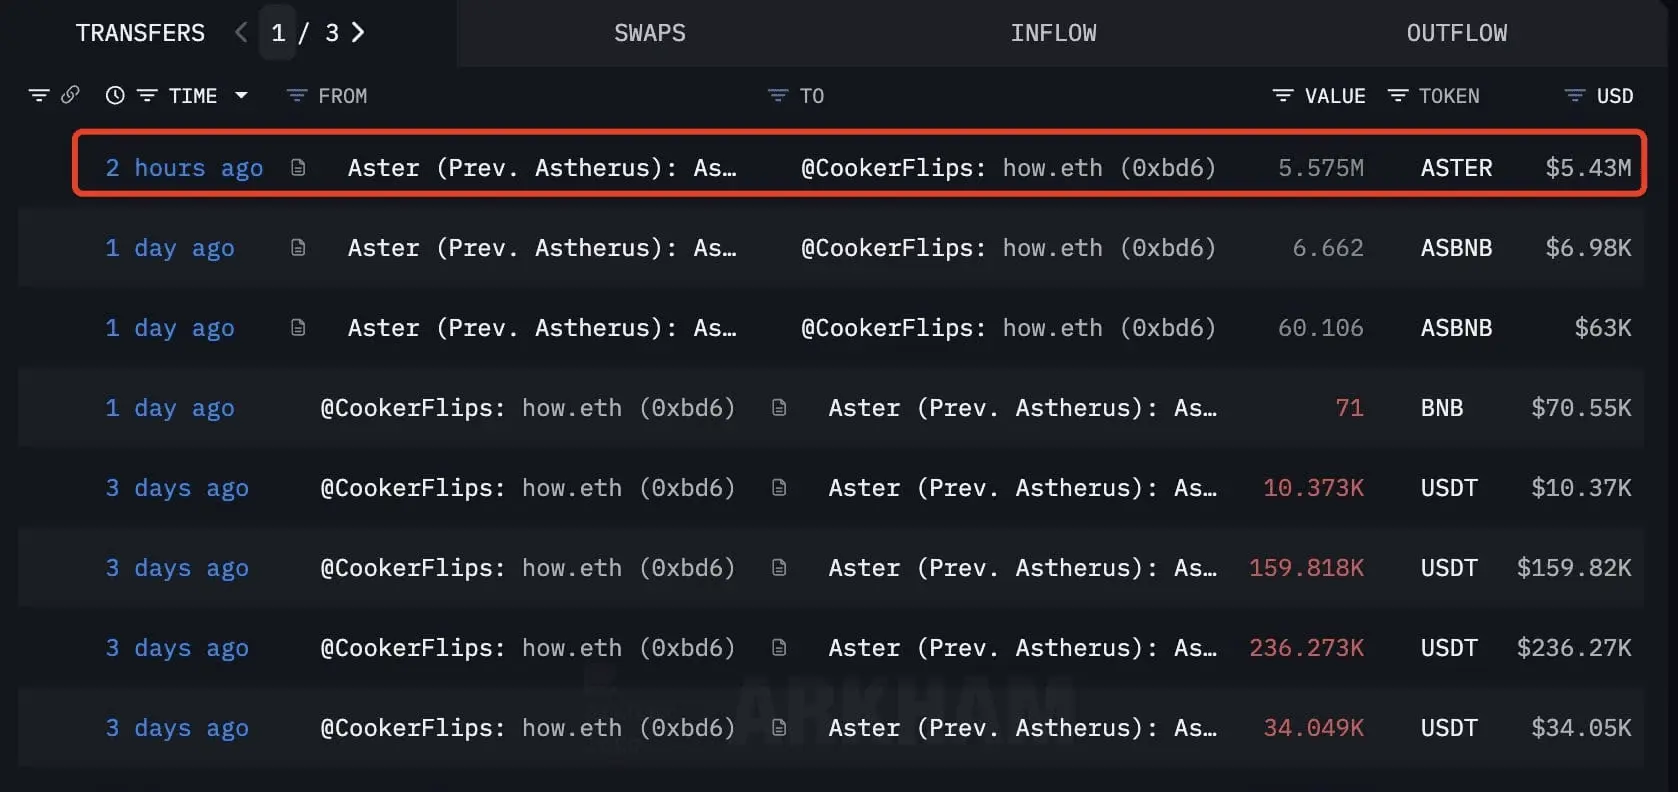Open @CookerFlips recipient in 5.575M ASTER row
This screenshot has width=1678, height=792.
coord(1009,168)
